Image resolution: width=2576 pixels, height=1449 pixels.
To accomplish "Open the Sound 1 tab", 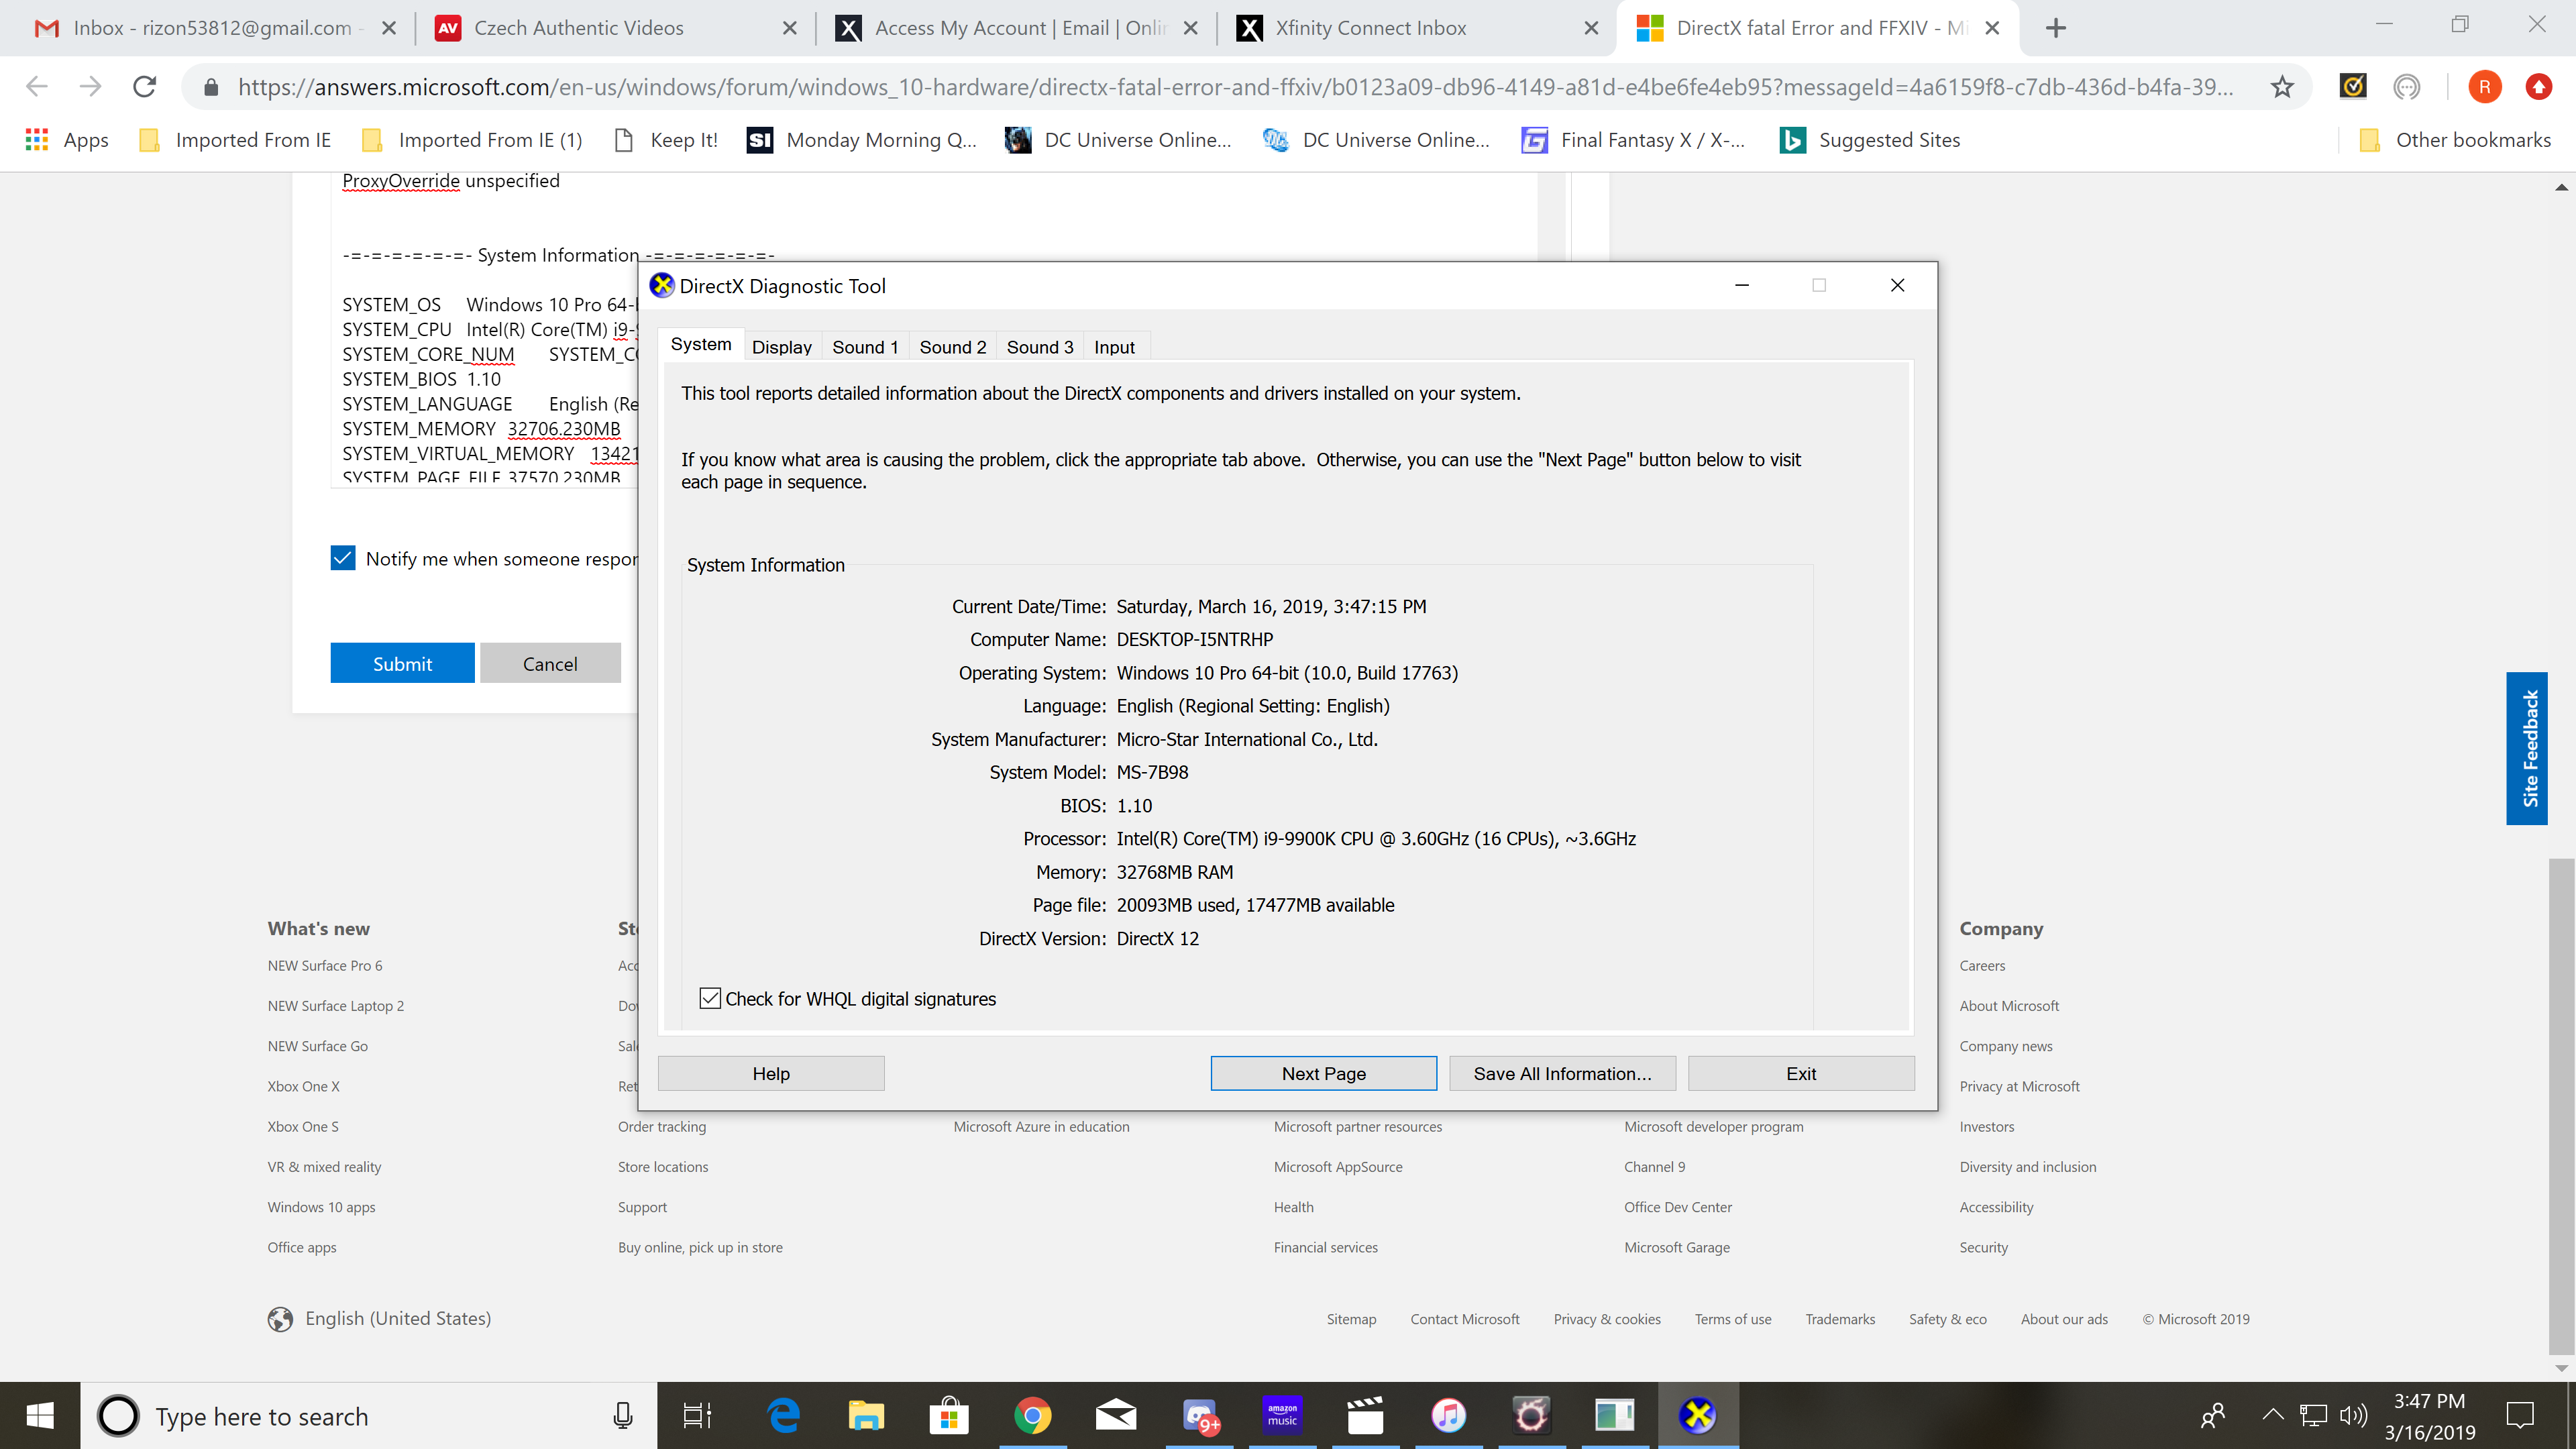I will [865, 347].
